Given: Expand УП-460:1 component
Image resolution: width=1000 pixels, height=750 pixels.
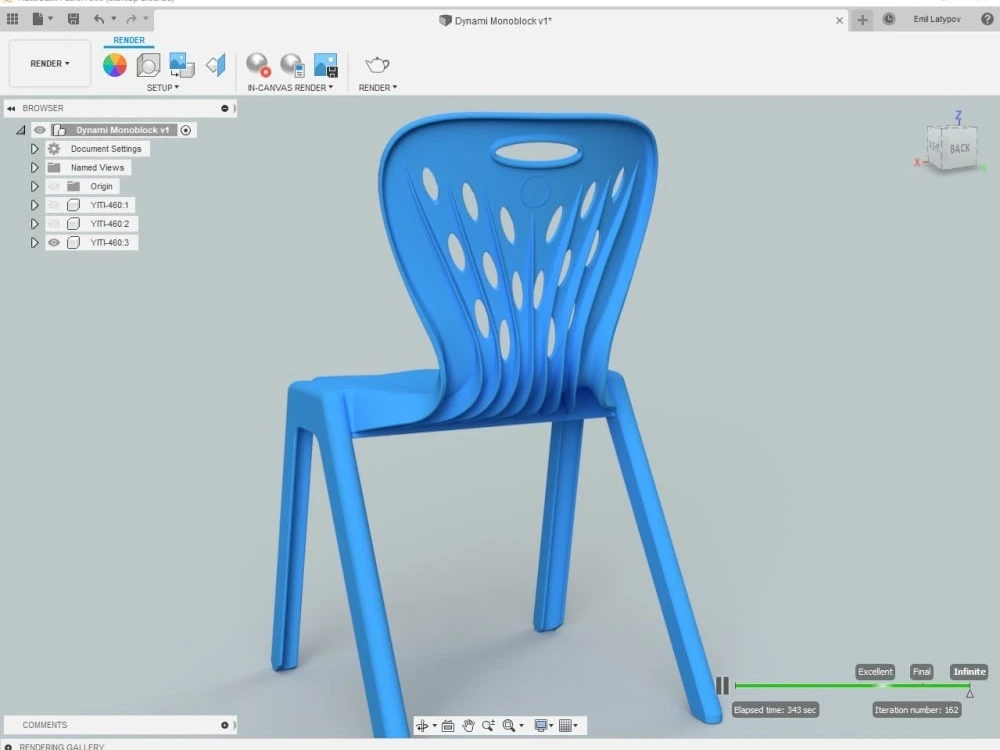Looking at the screenshot, I should coord(34,205).
